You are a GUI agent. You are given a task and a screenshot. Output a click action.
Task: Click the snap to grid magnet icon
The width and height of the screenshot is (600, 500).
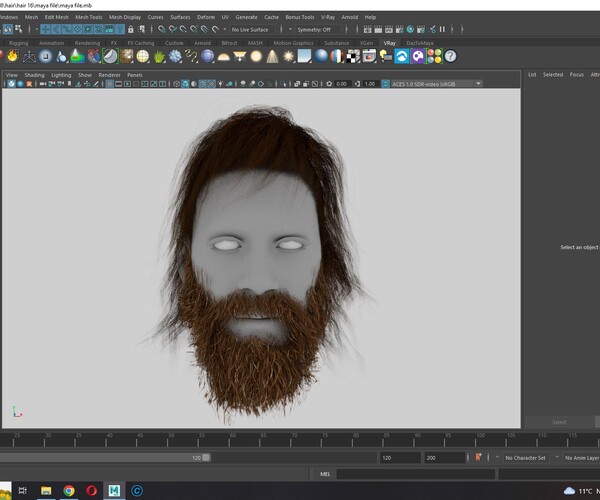(162, 29)
